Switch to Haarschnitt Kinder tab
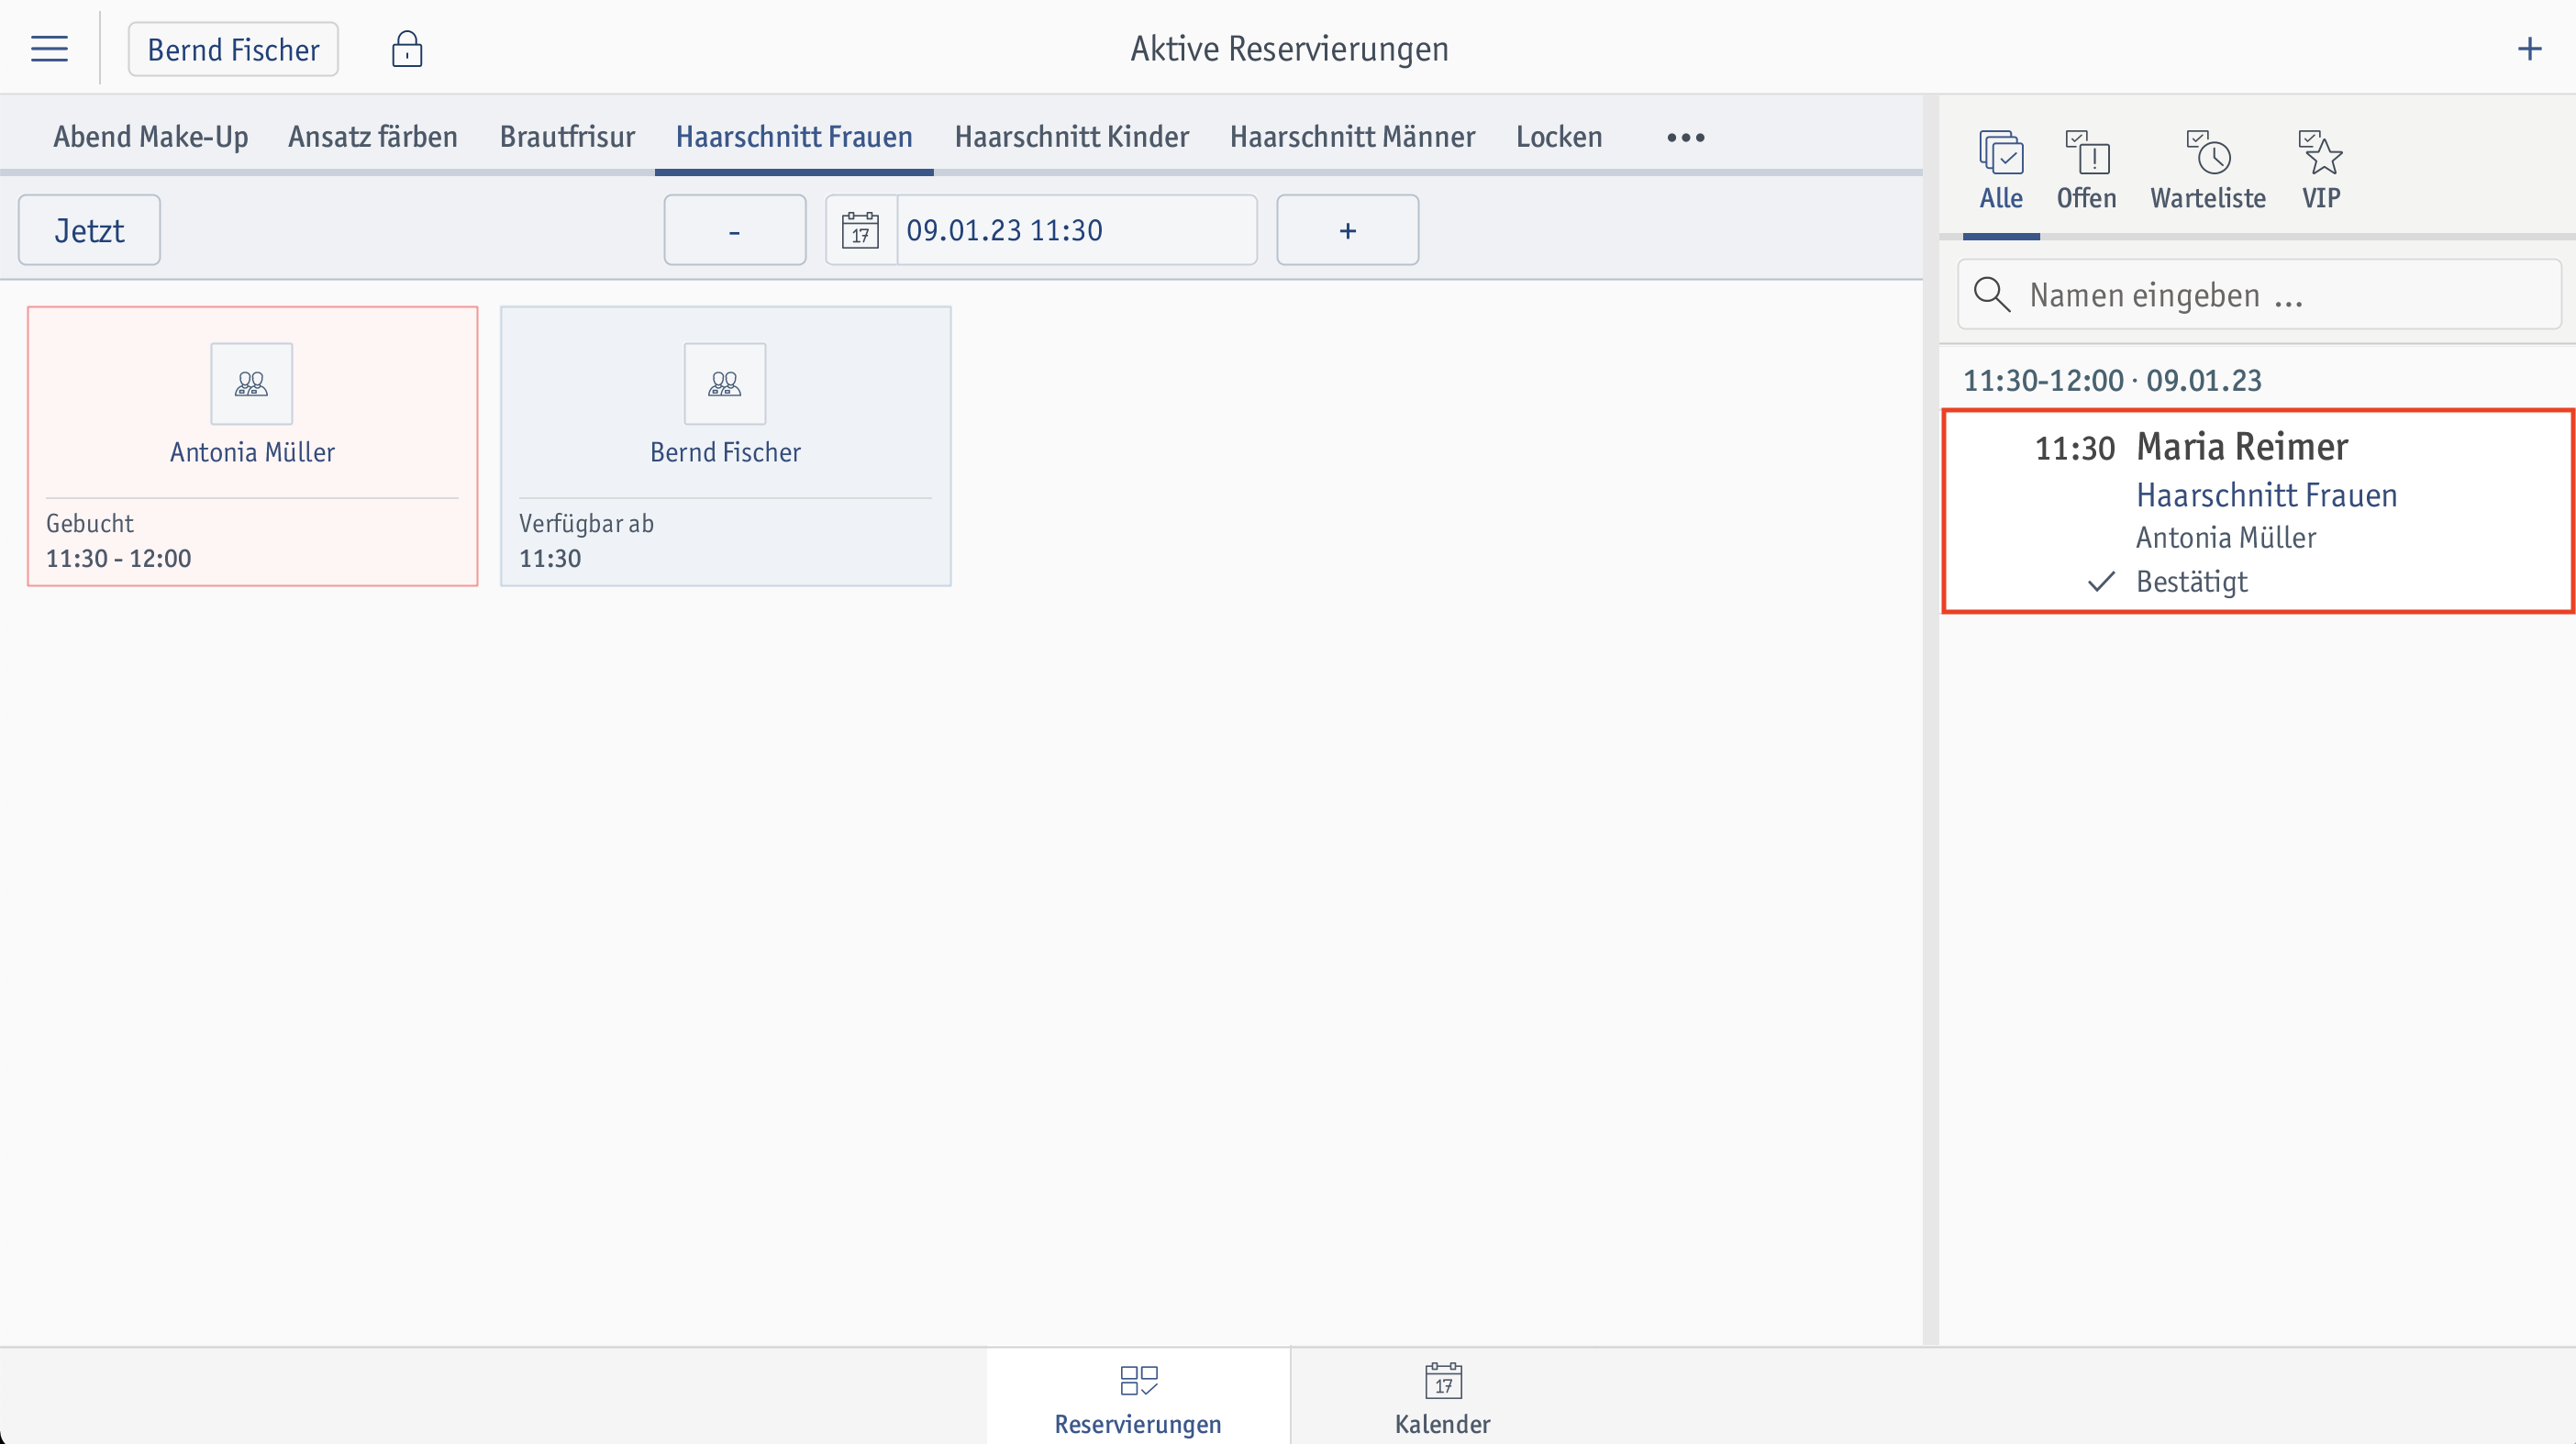 pyautogui.click(x=1072, y=137)
